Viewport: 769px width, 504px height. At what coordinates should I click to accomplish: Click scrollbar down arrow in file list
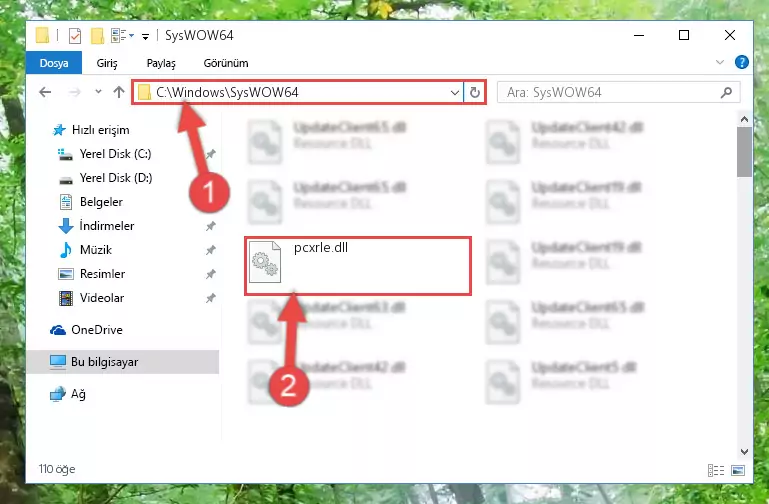coord(744,452)
